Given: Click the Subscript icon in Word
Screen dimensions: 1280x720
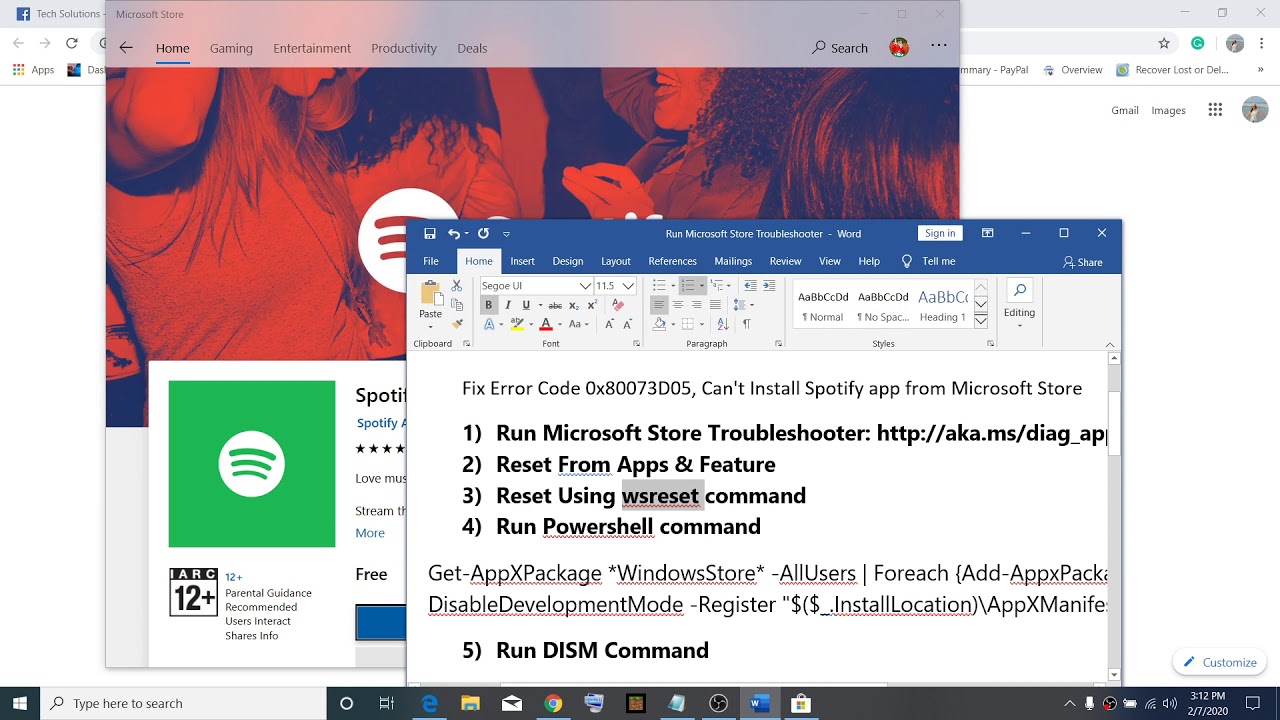Looking at the screenshot, I should pyautogui.click(x=574, y=305).
